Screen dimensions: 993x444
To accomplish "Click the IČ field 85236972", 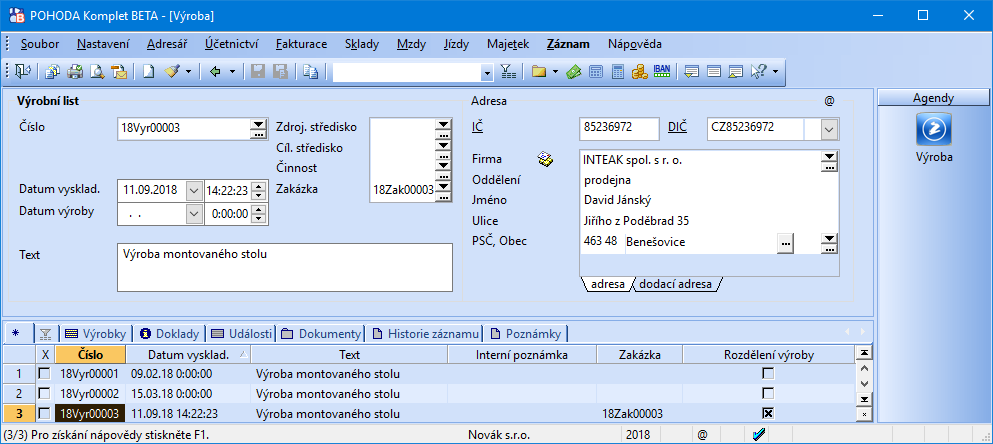I will click(619, 129).
